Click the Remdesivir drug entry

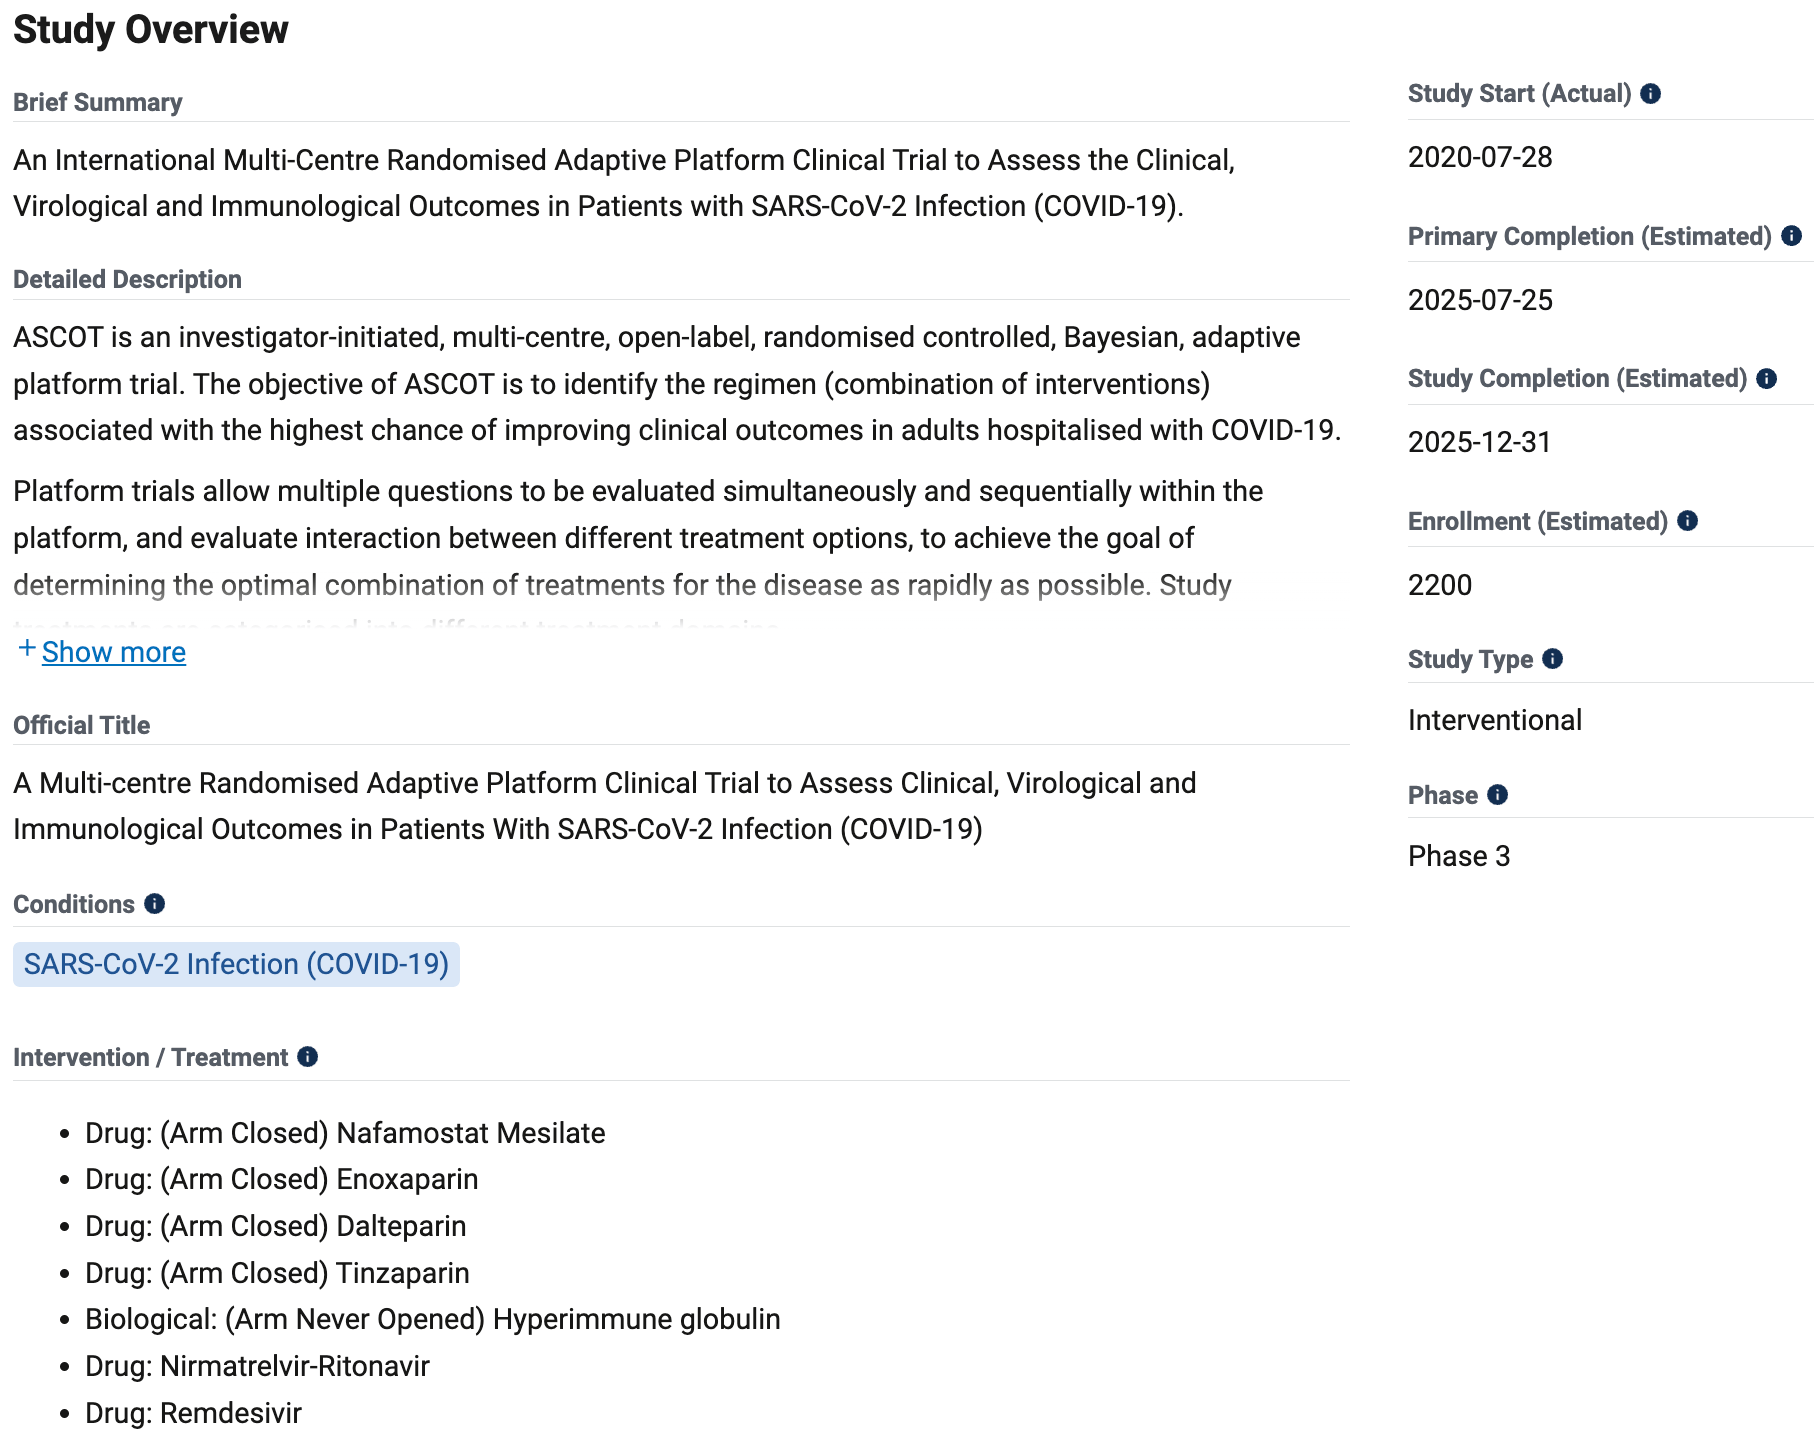point(193,1413)
